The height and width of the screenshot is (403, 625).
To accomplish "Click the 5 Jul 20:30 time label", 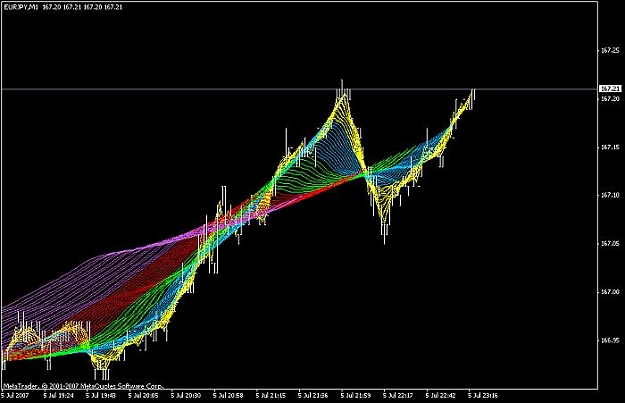I will pos(186,396).
